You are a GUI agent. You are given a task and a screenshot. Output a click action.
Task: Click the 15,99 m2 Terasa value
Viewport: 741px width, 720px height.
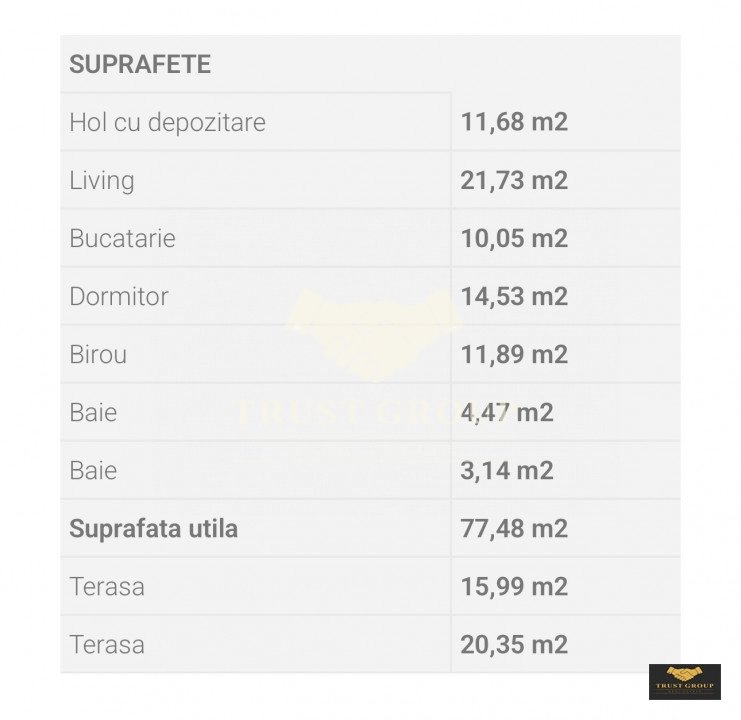click(514, 587)
